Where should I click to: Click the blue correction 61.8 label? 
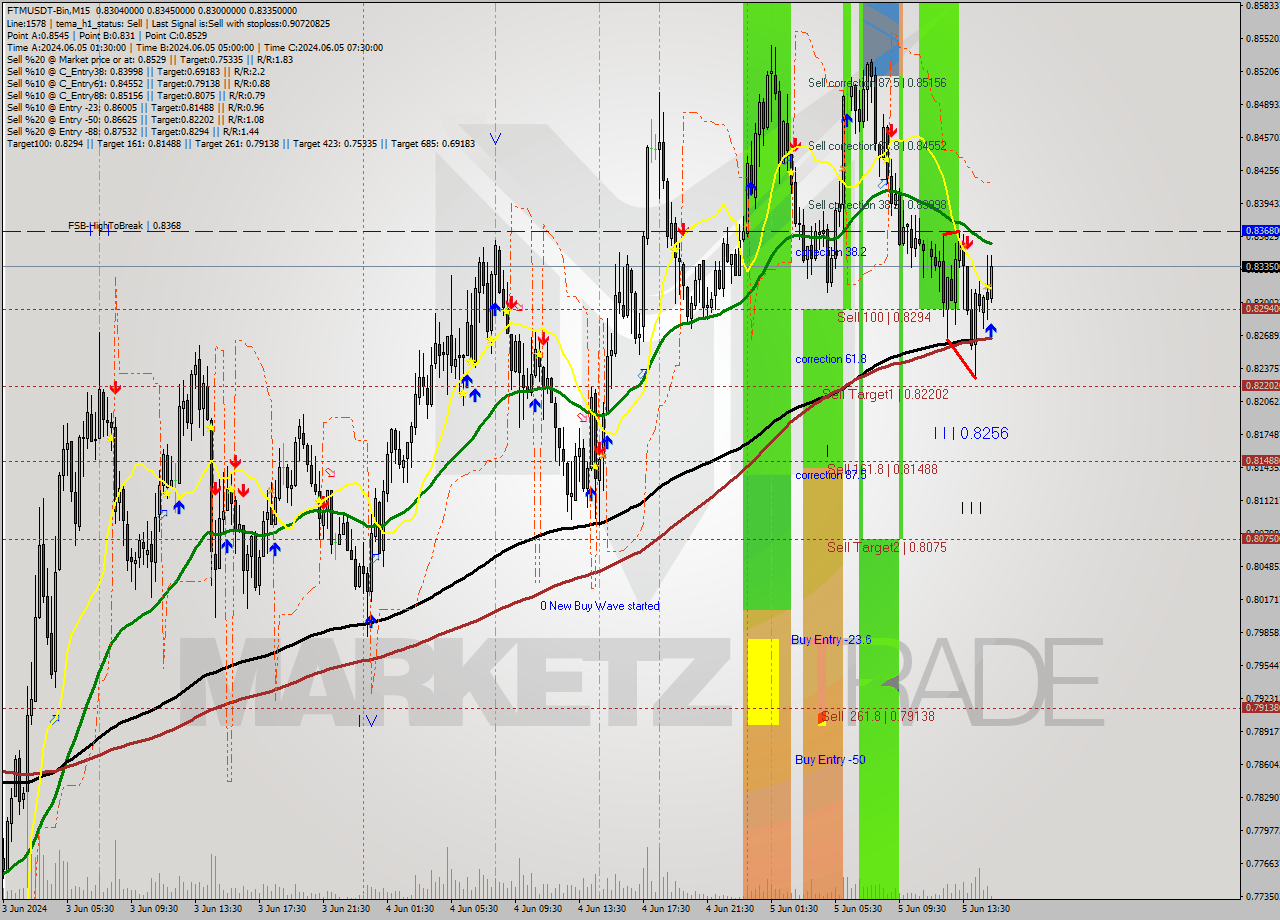point(830,358)
